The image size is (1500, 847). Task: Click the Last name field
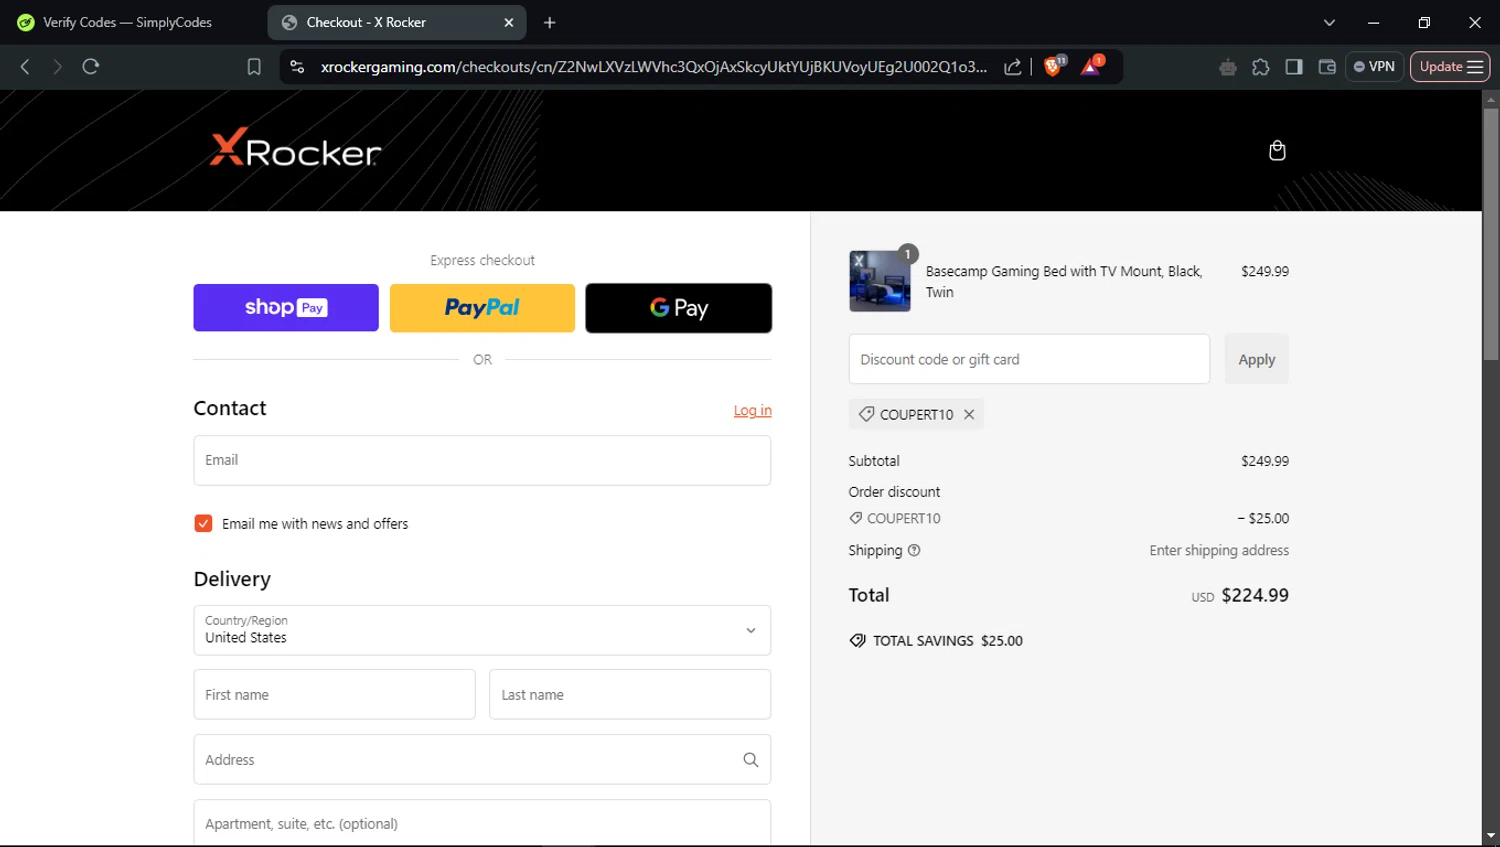pyautogui.click(x=630, y=694)
